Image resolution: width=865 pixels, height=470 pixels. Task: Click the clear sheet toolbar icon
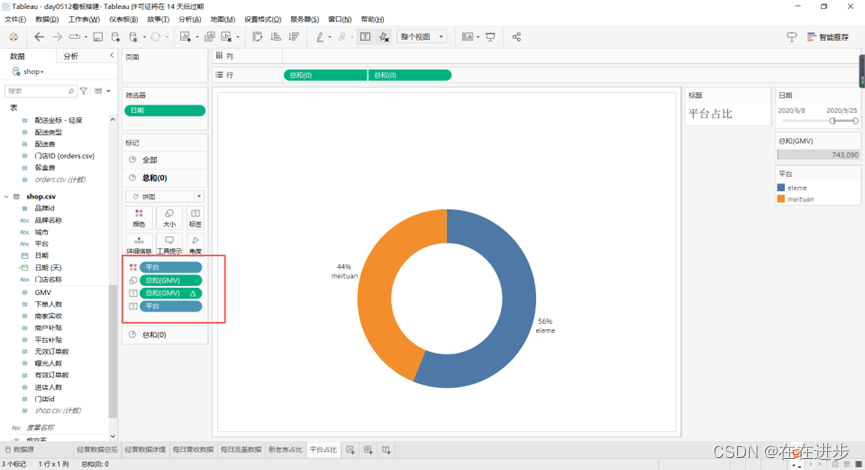tap(226, 37)
